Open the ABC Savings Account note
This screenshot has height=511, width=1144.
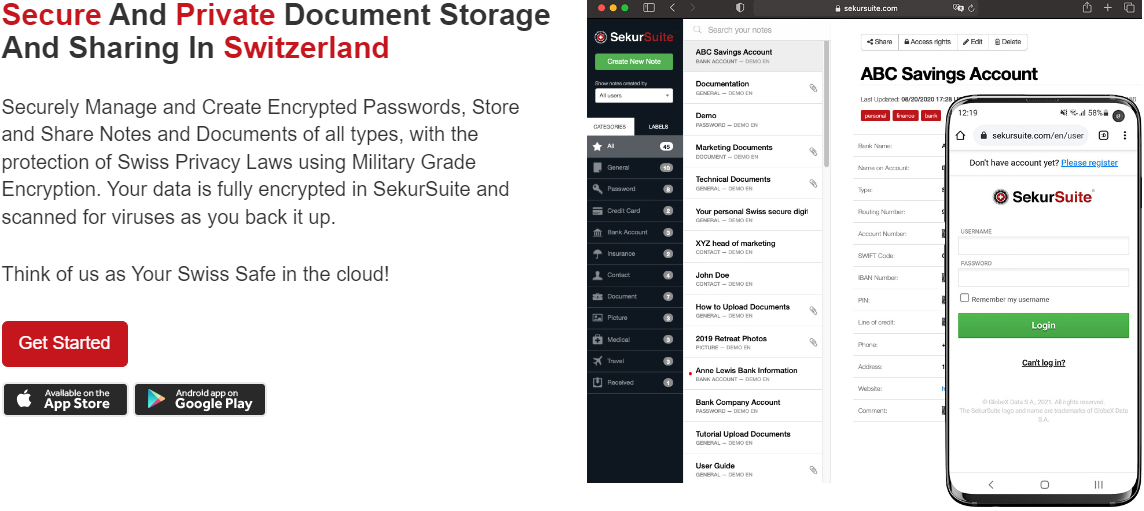(753, 55)
